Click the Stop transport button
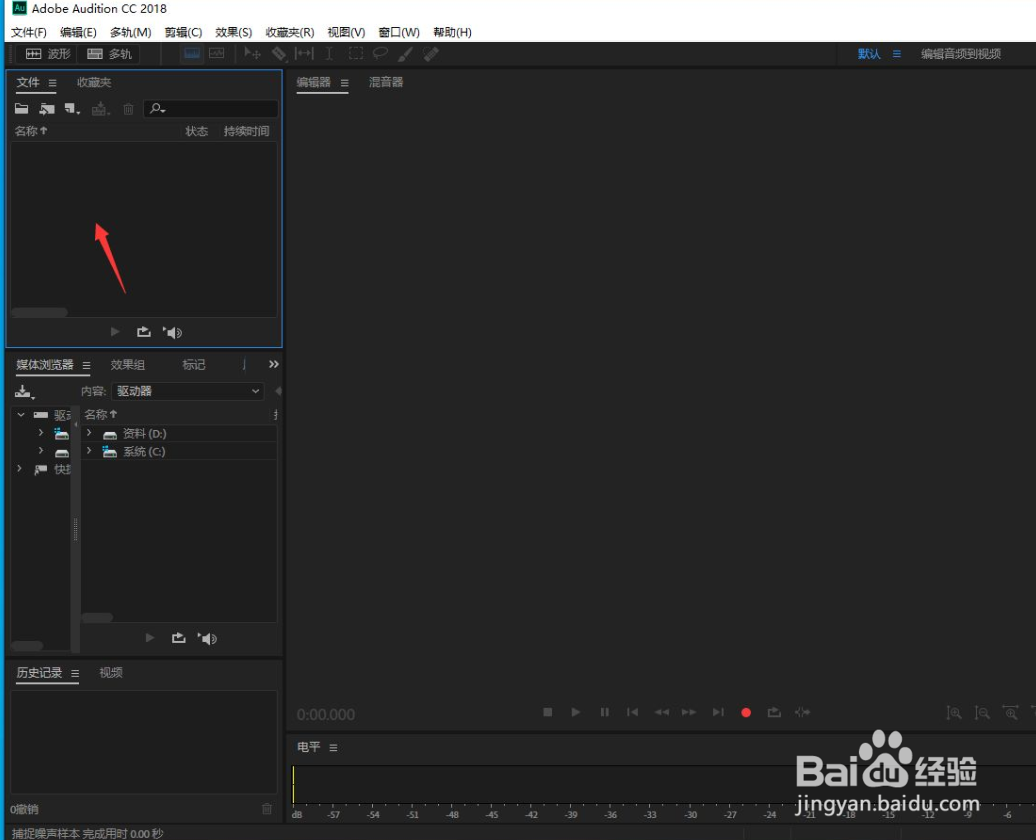 [x=547, y=712]
